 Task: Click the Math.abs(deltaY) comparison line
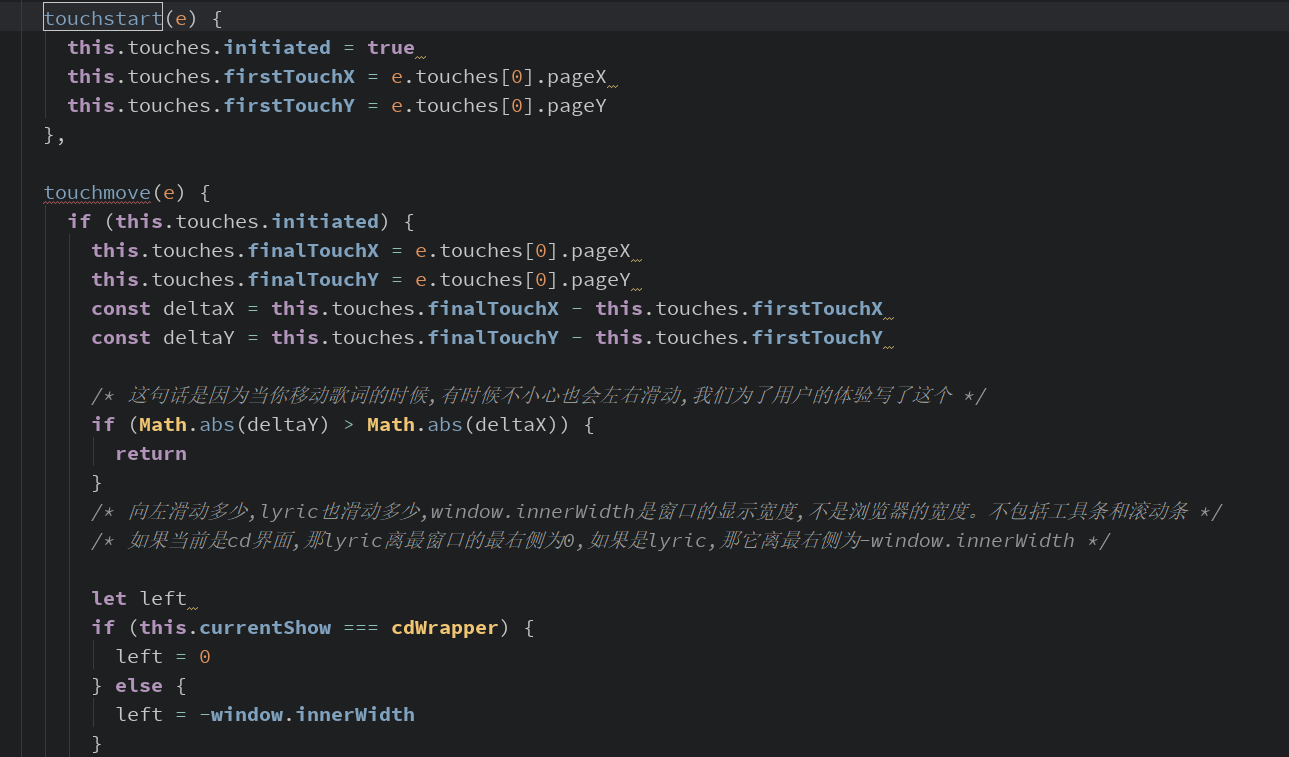tap(343, 424)
